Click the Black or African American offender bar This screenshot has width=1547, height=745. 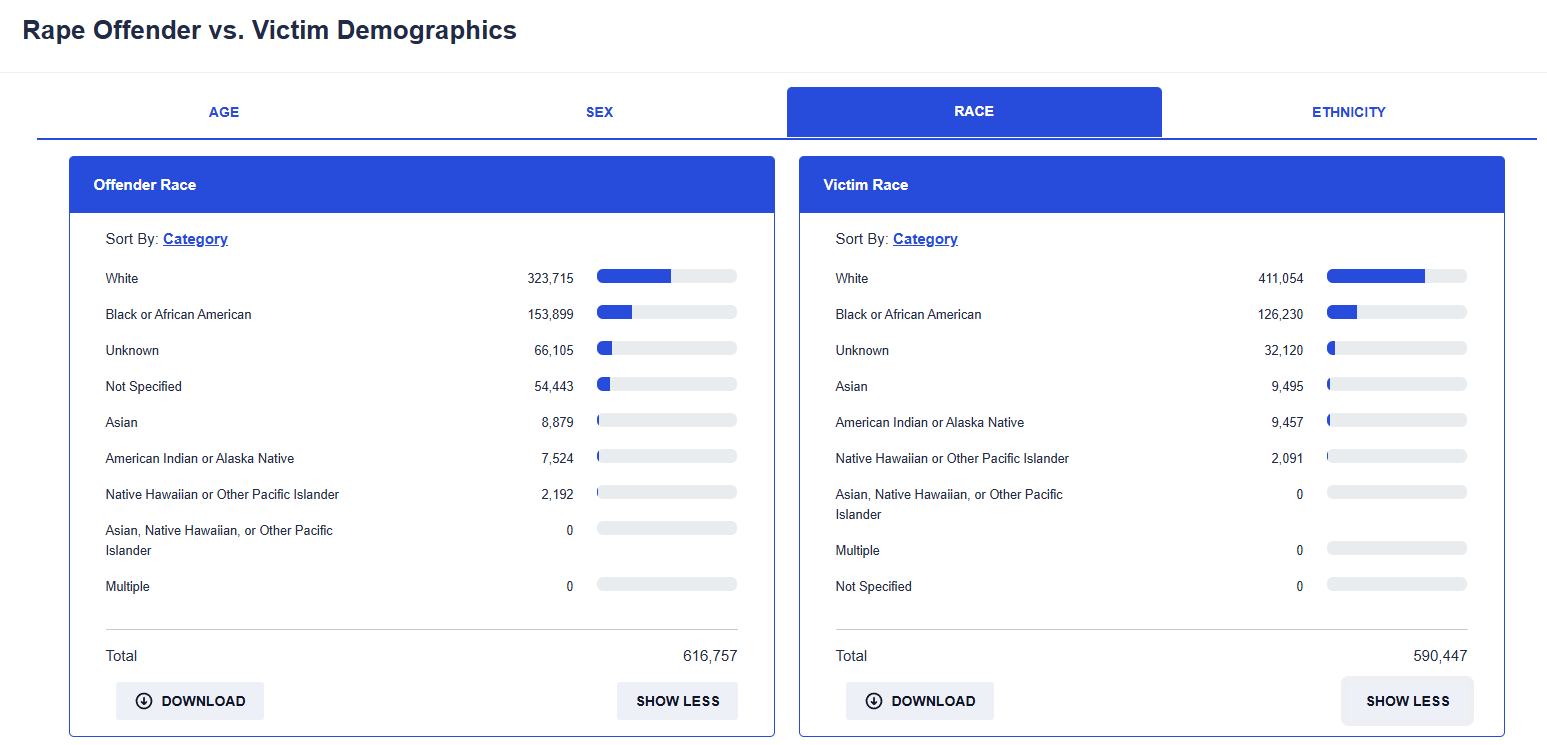tap(667, 312)
